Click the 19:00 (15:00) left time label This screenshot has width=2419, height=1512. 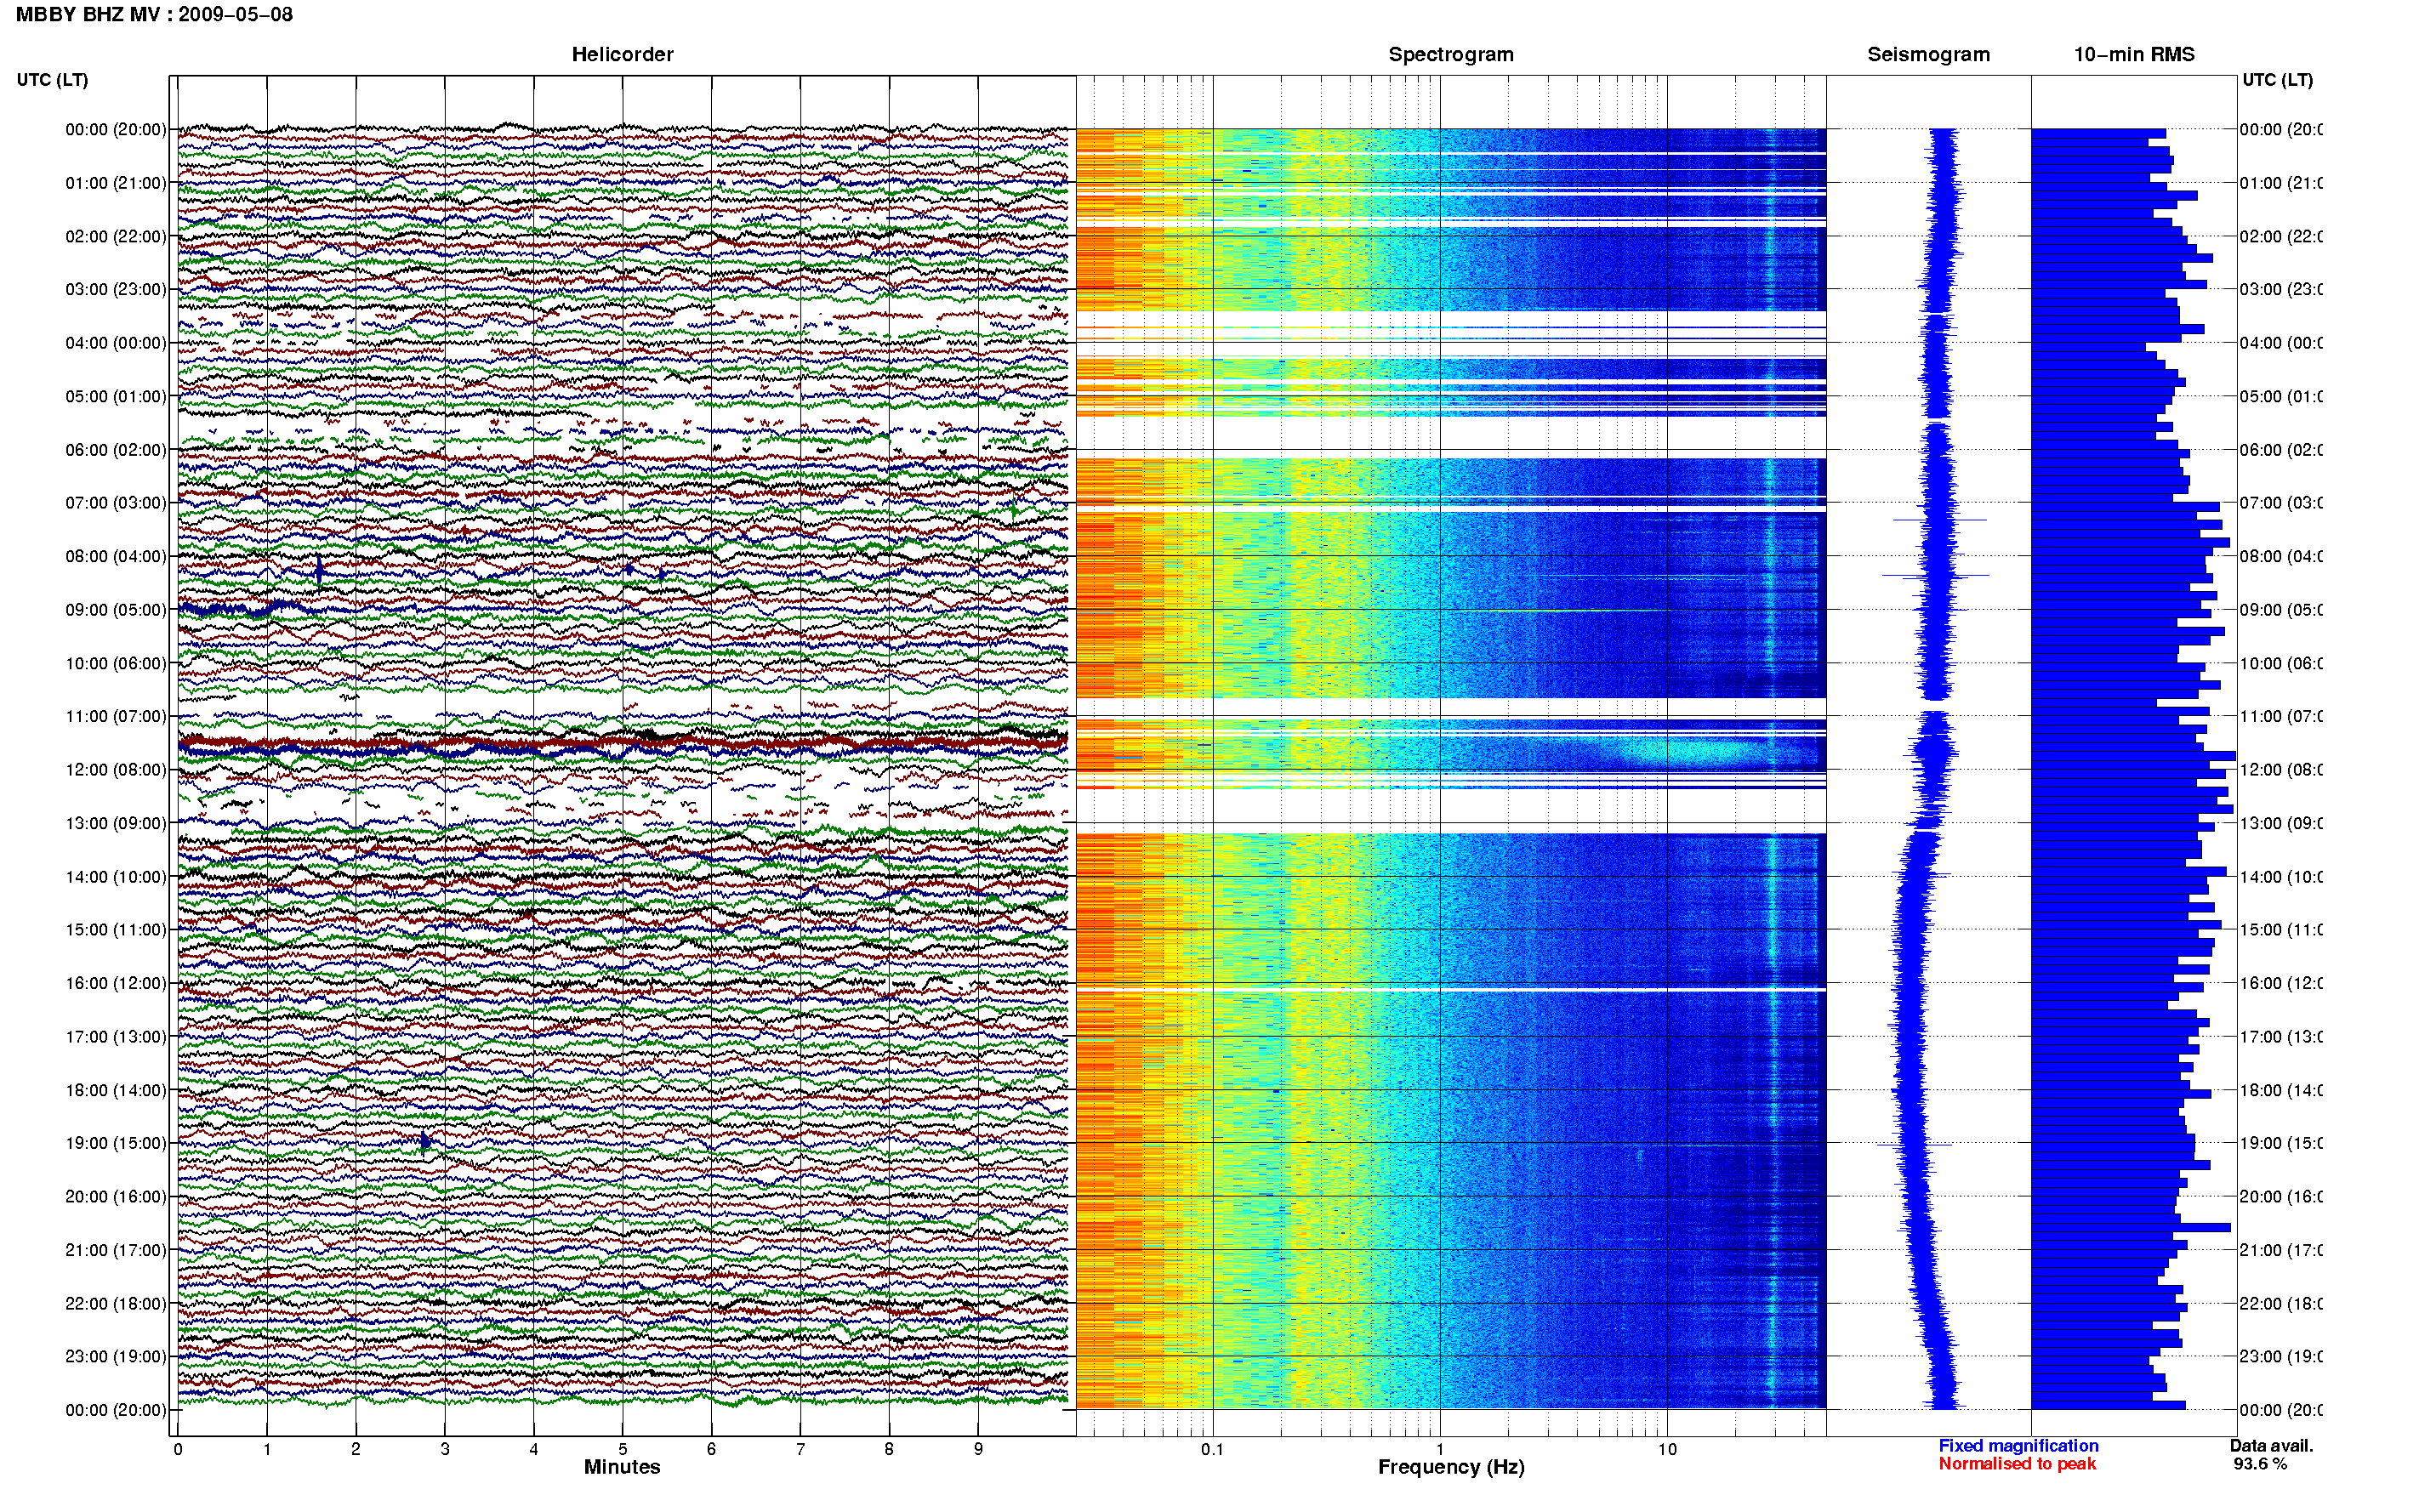click(x=116, y=1142)
